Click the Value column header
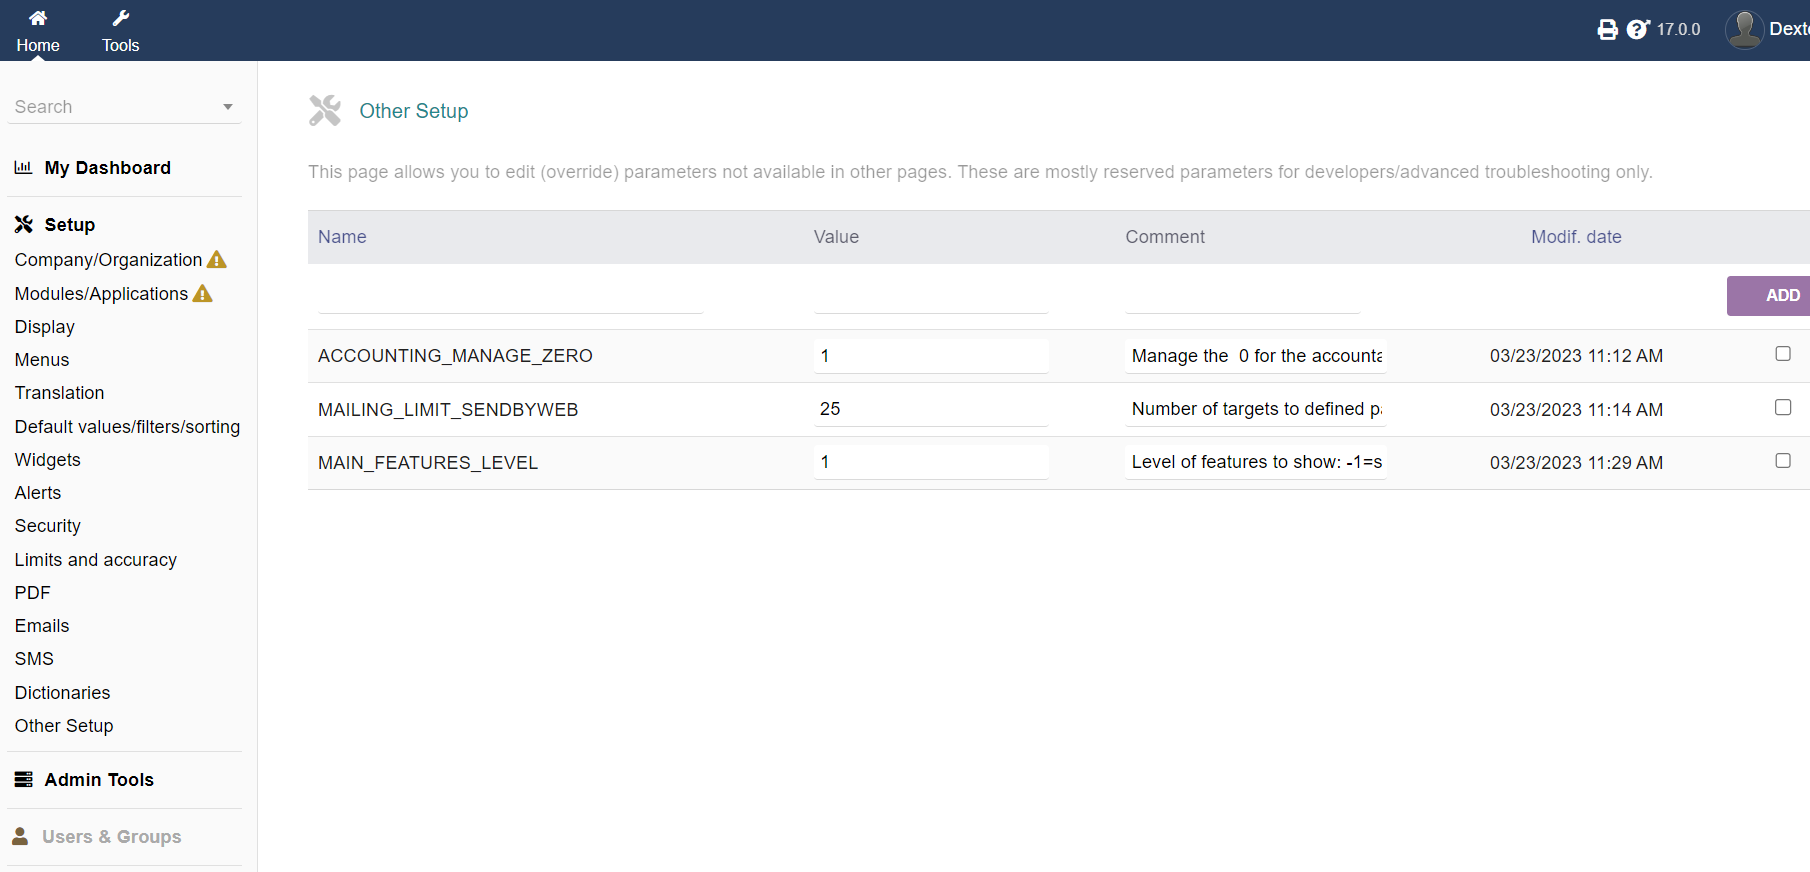This screenshot has height=872, width=1810. (x=836, y=237)
